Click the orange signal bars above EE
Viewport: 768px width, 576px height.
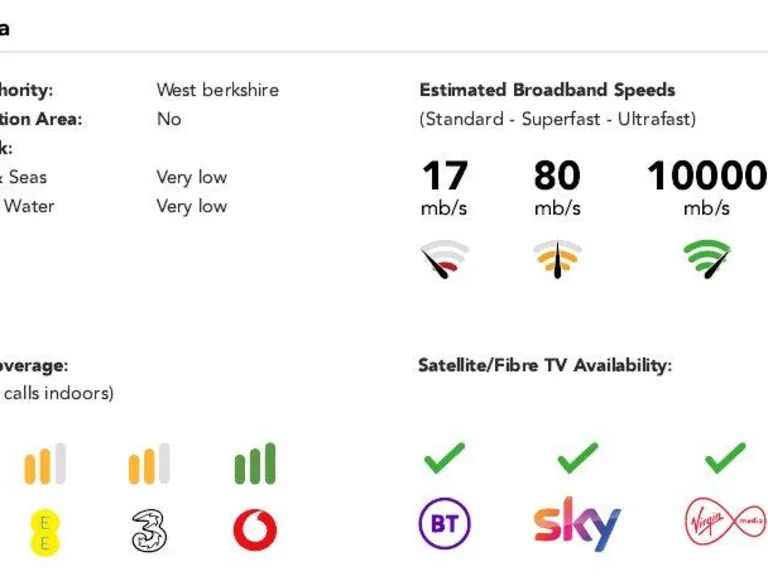click(45, 463)
